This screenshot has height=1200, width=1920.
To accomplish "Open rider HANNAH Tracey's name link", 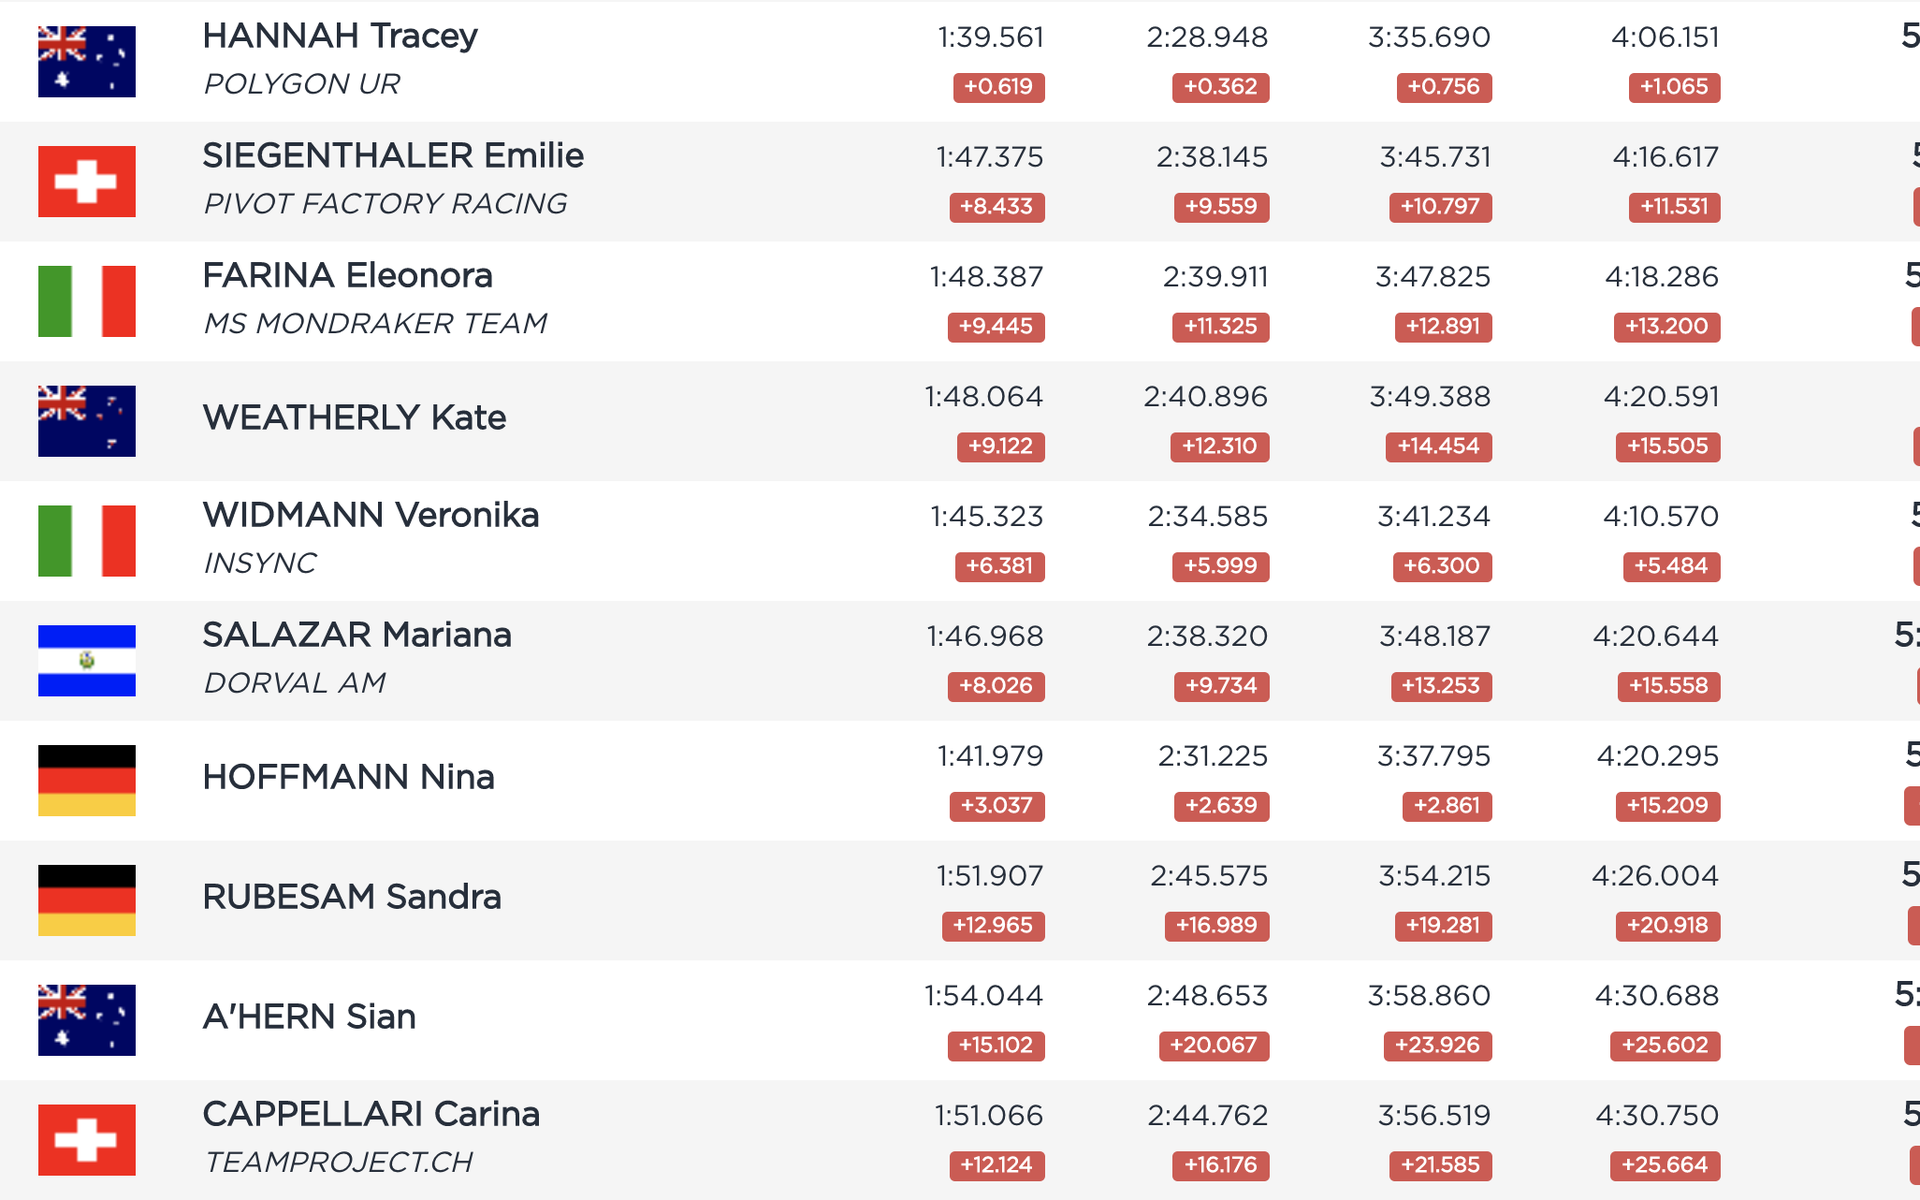I will 340,36.
